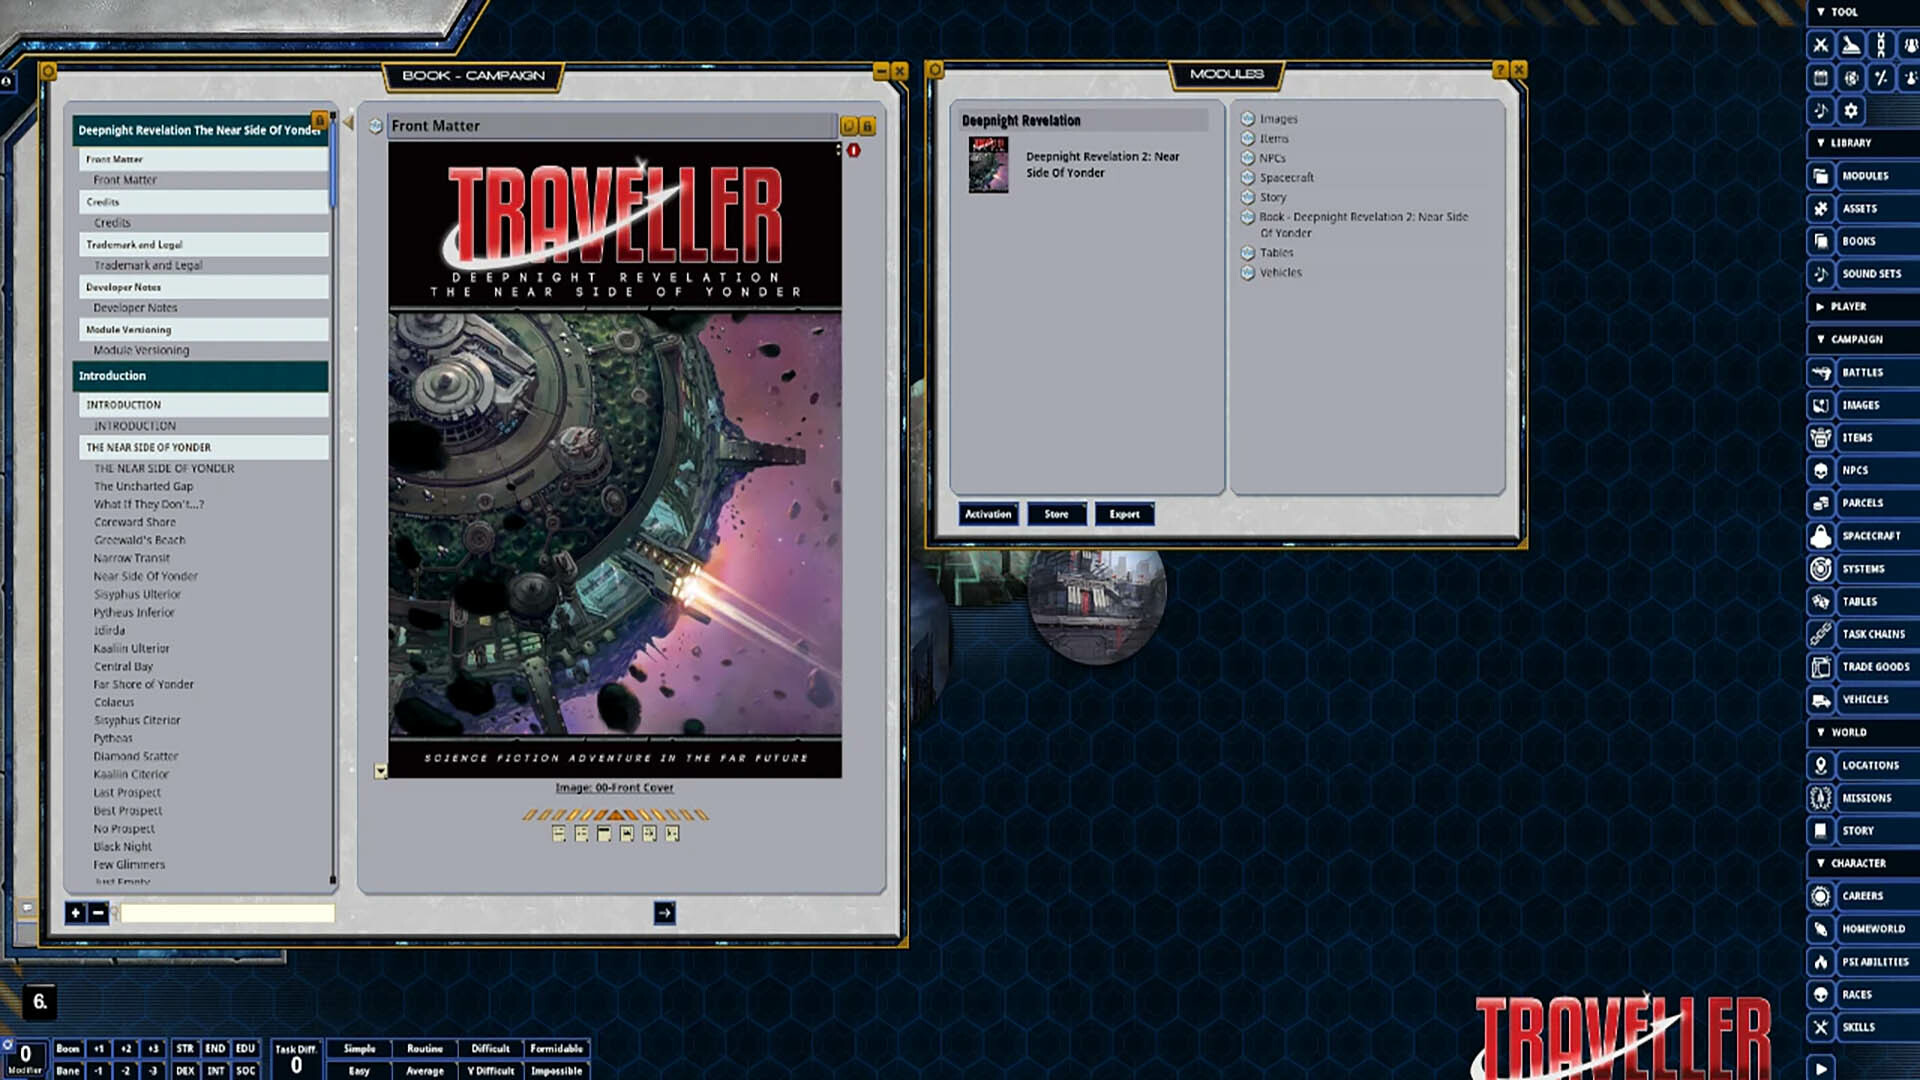Open the Assets library panel
This screenshot has width=1920, height=1080.
point(1866,208)
